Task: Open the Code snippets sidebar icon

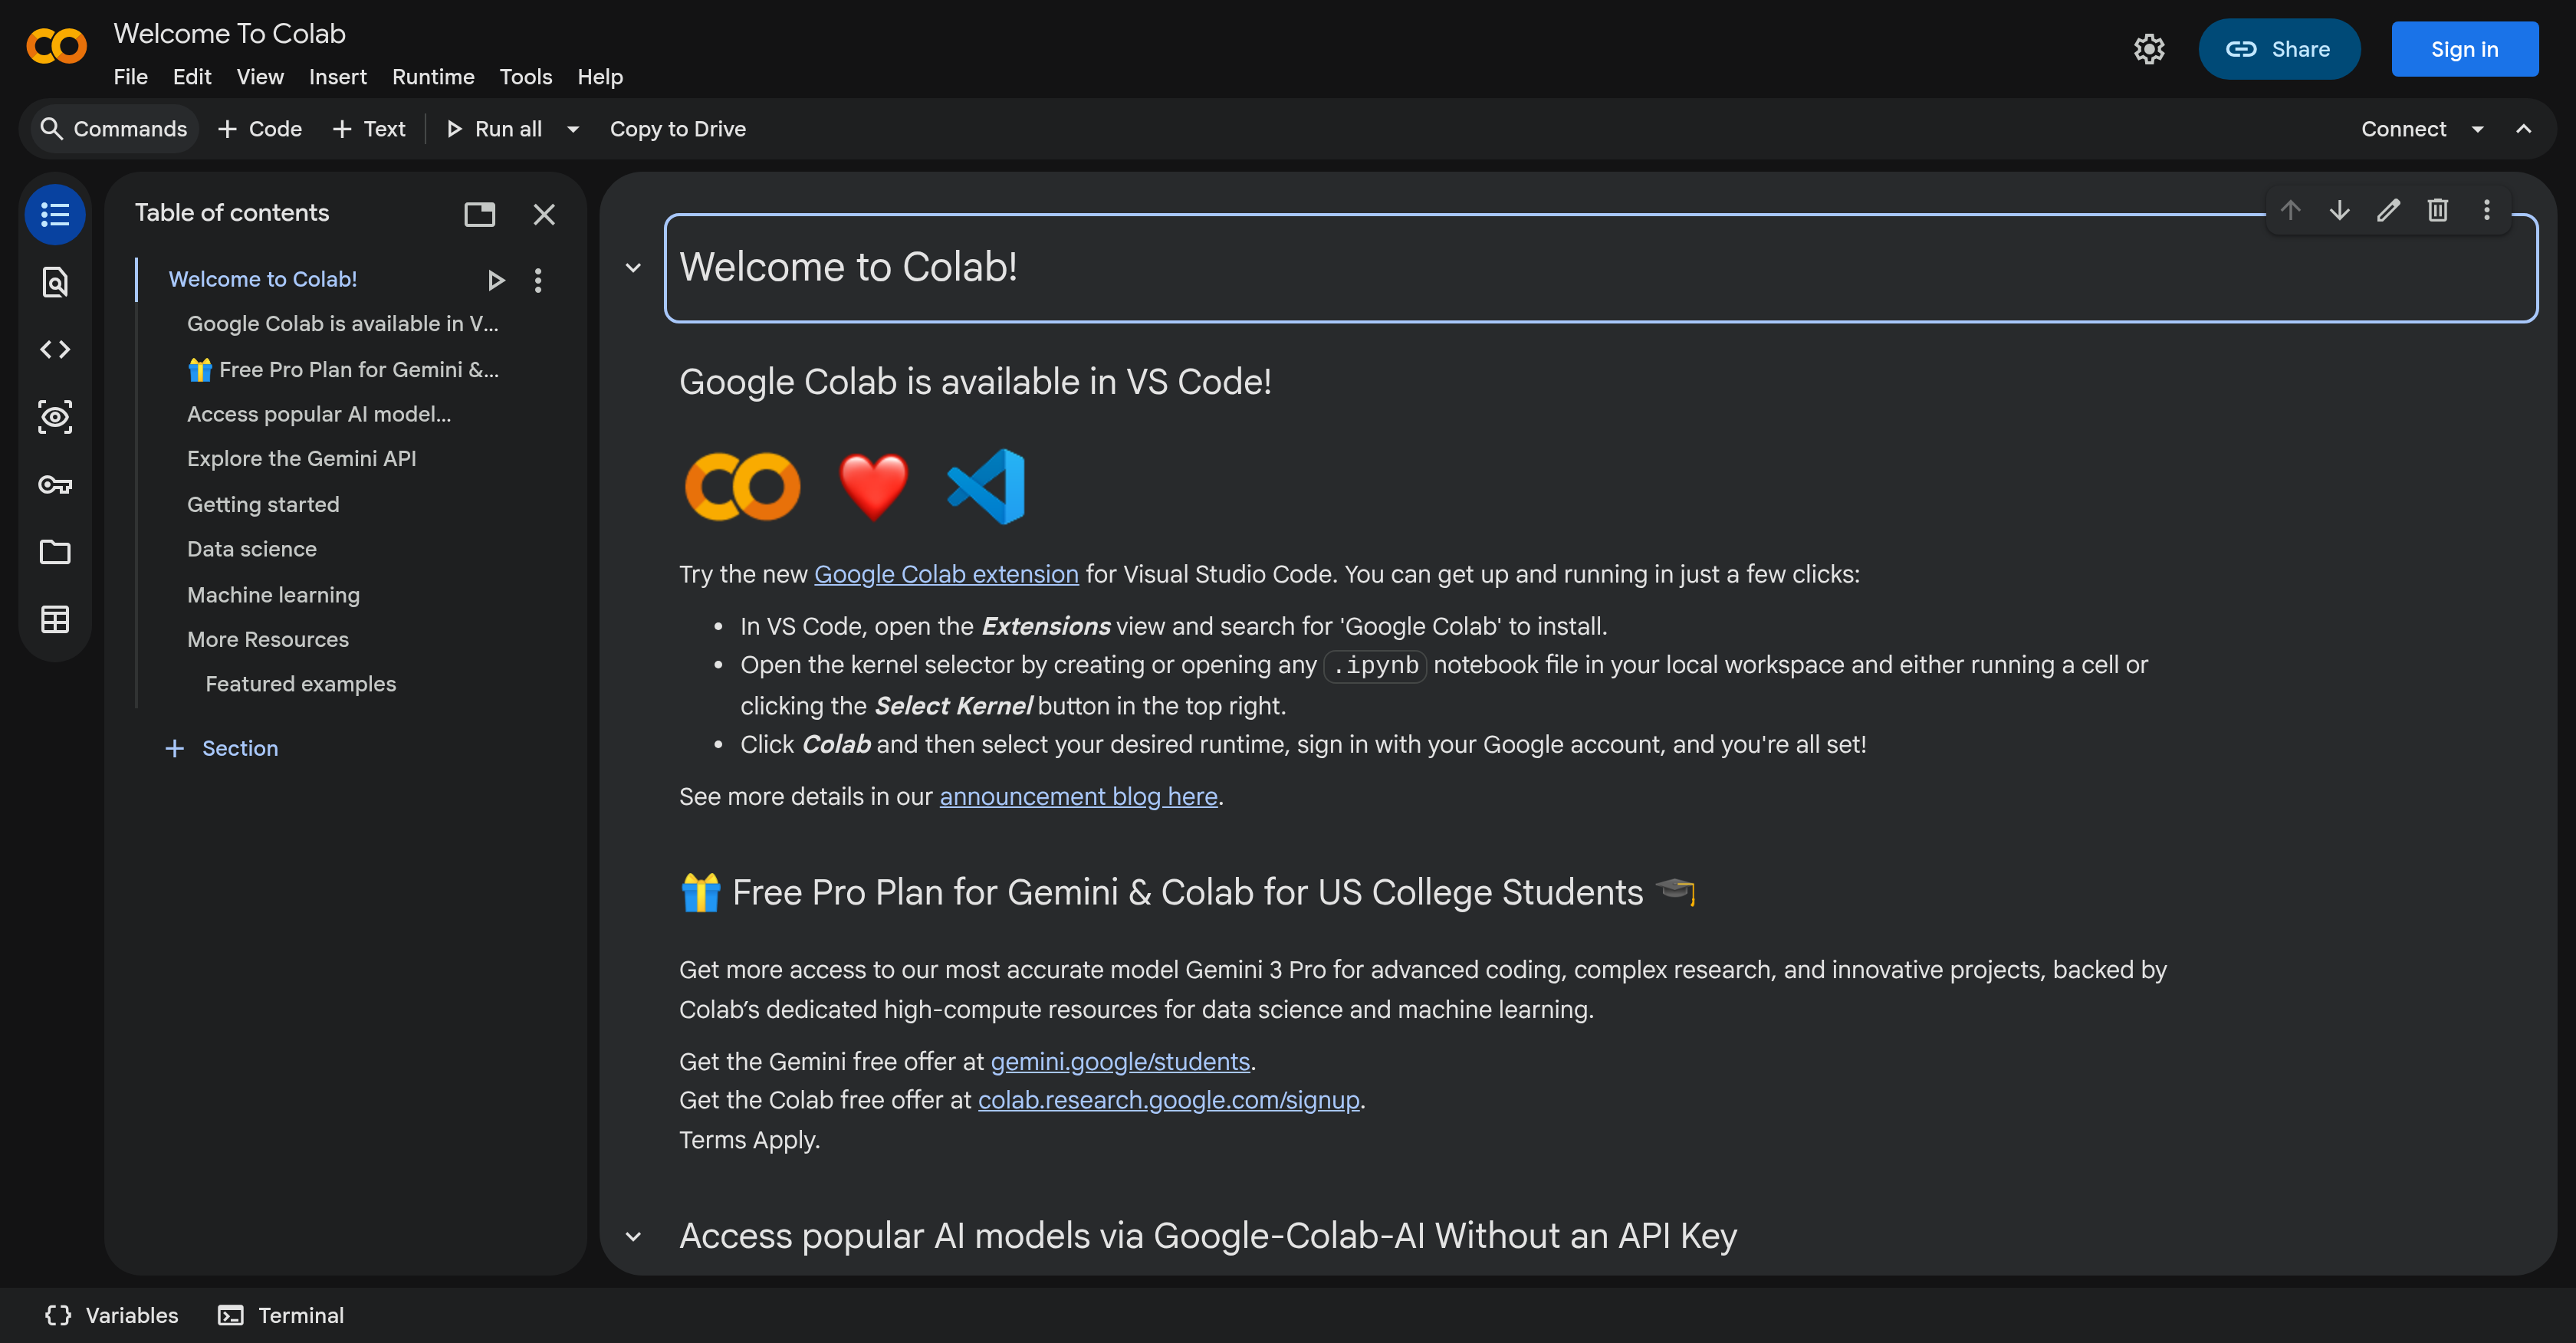Action: click(55, 349)
